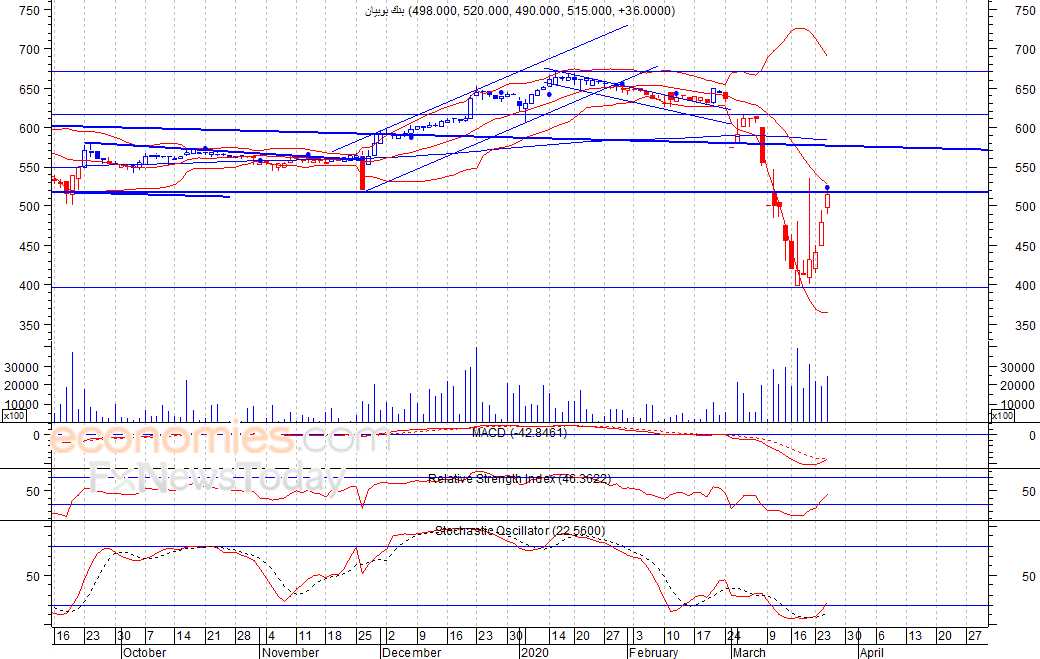Viewport: 1040px width, 659px height.
Task: Click the 600 price label on left axis
Action: [x=29, y=129]
